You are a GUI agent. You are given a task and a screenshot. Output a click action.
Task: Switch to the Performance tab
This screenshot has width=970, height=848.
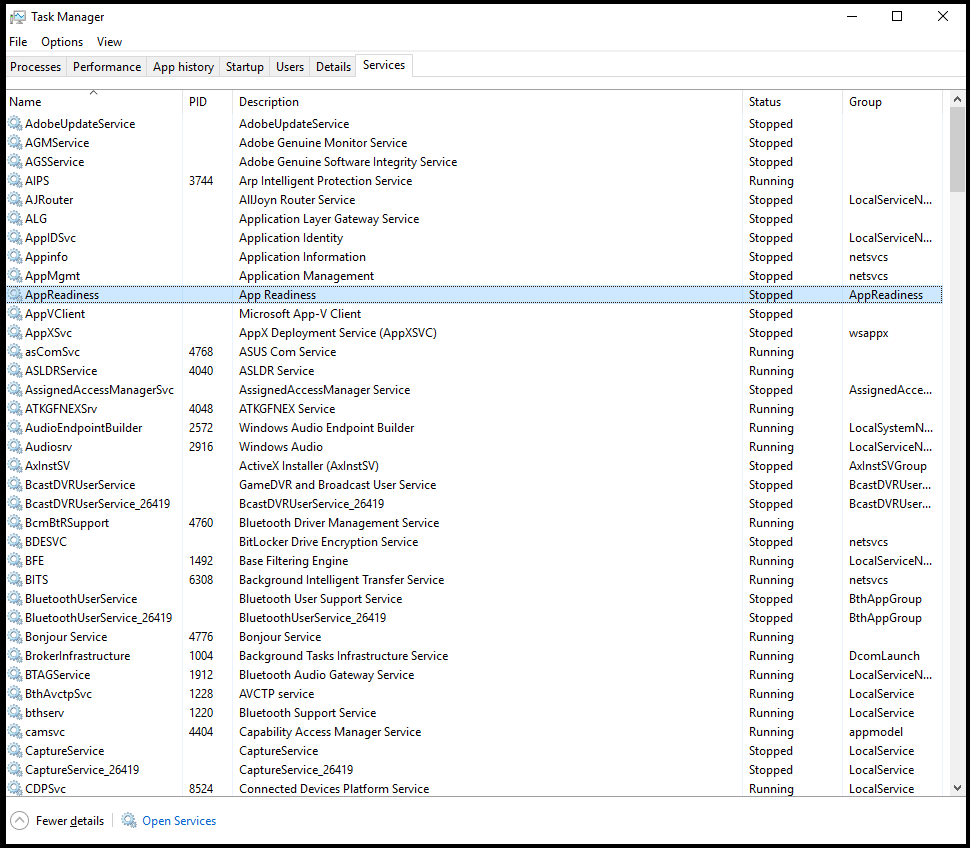coord(106,66)
